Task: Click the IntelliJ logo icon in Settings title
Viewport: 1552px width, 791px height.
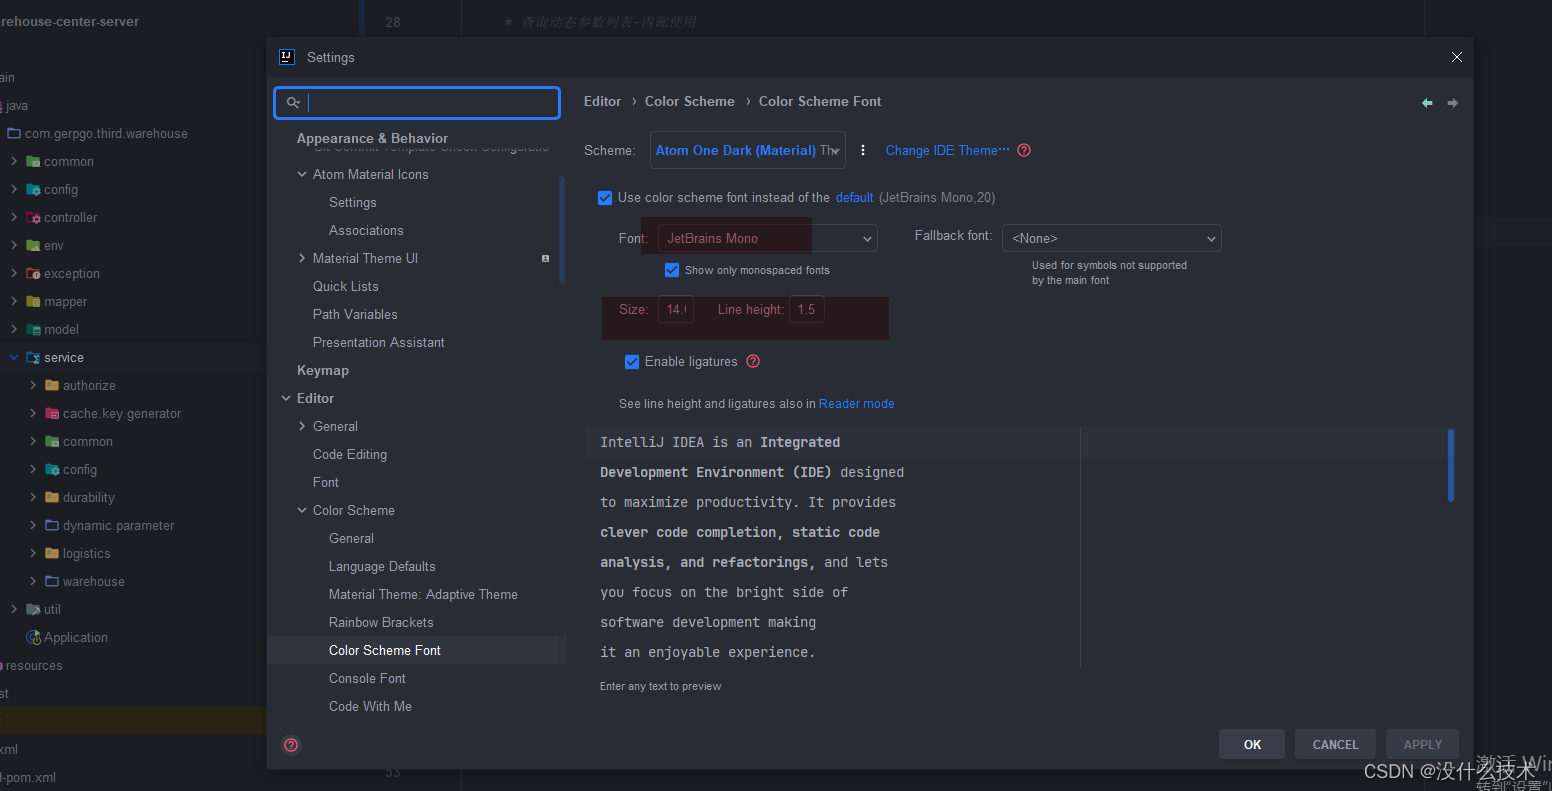Action: tap(287, 57)
